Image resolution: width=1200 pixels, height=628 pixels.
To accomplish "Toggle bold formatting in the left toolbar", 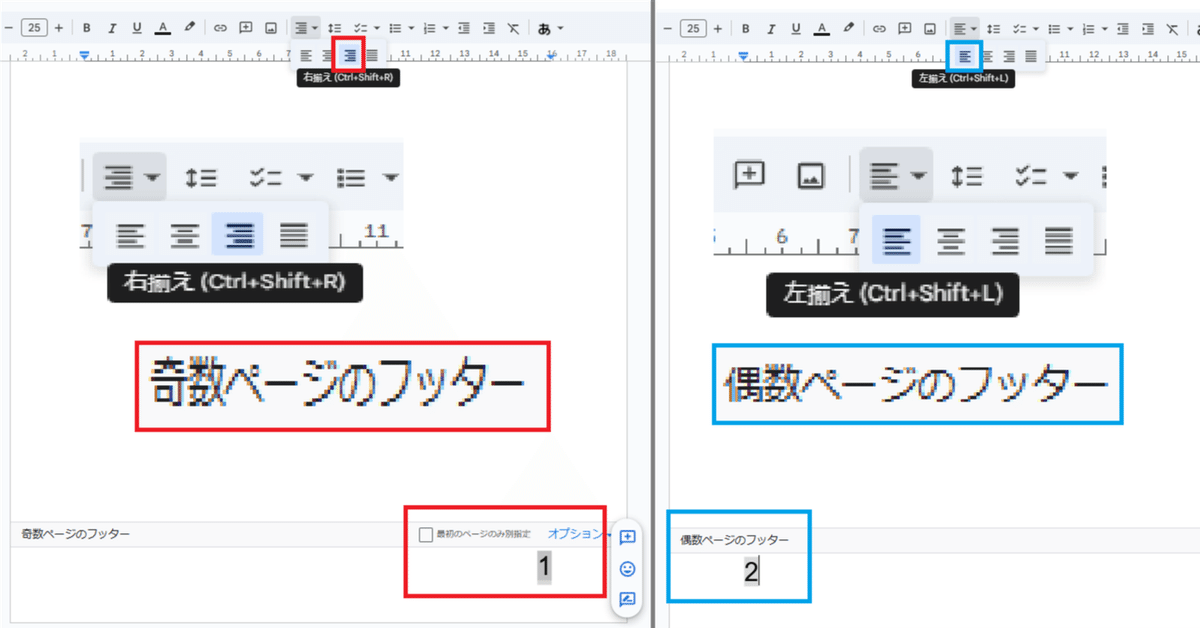I will [88, 27].
